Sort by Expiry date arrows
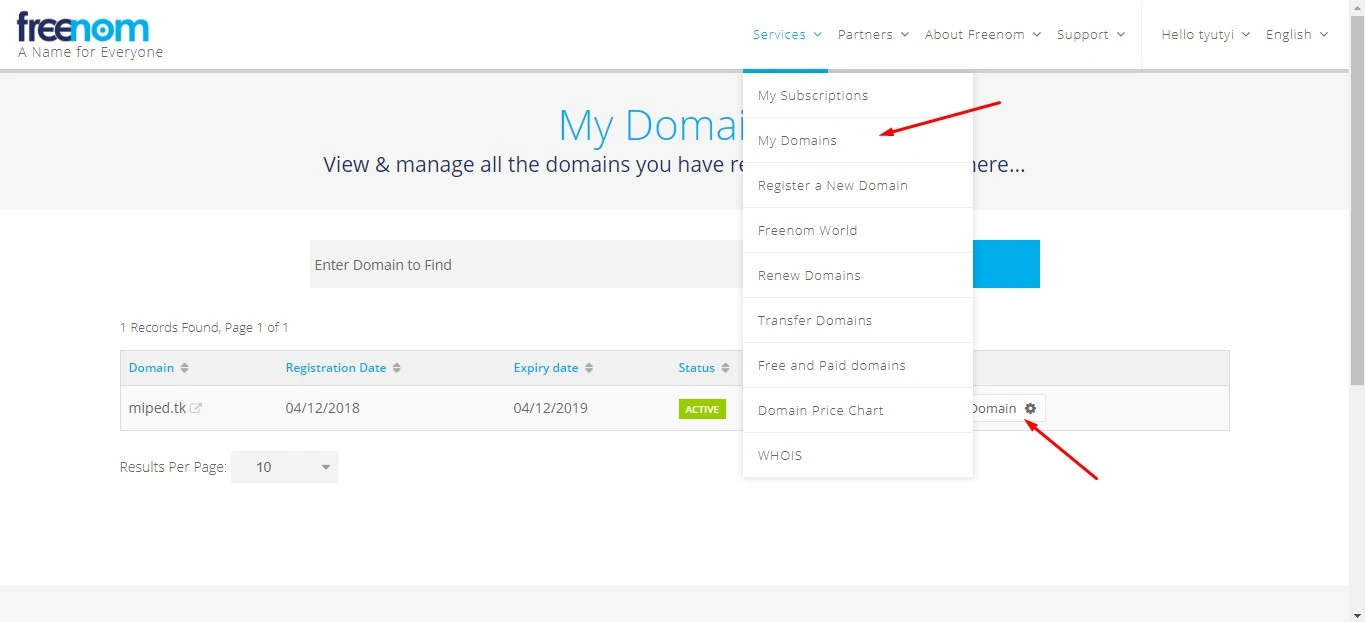Image resolution: width=1365 pixels, height=622 pixels. pyautogui.click(x=589, y=368)
